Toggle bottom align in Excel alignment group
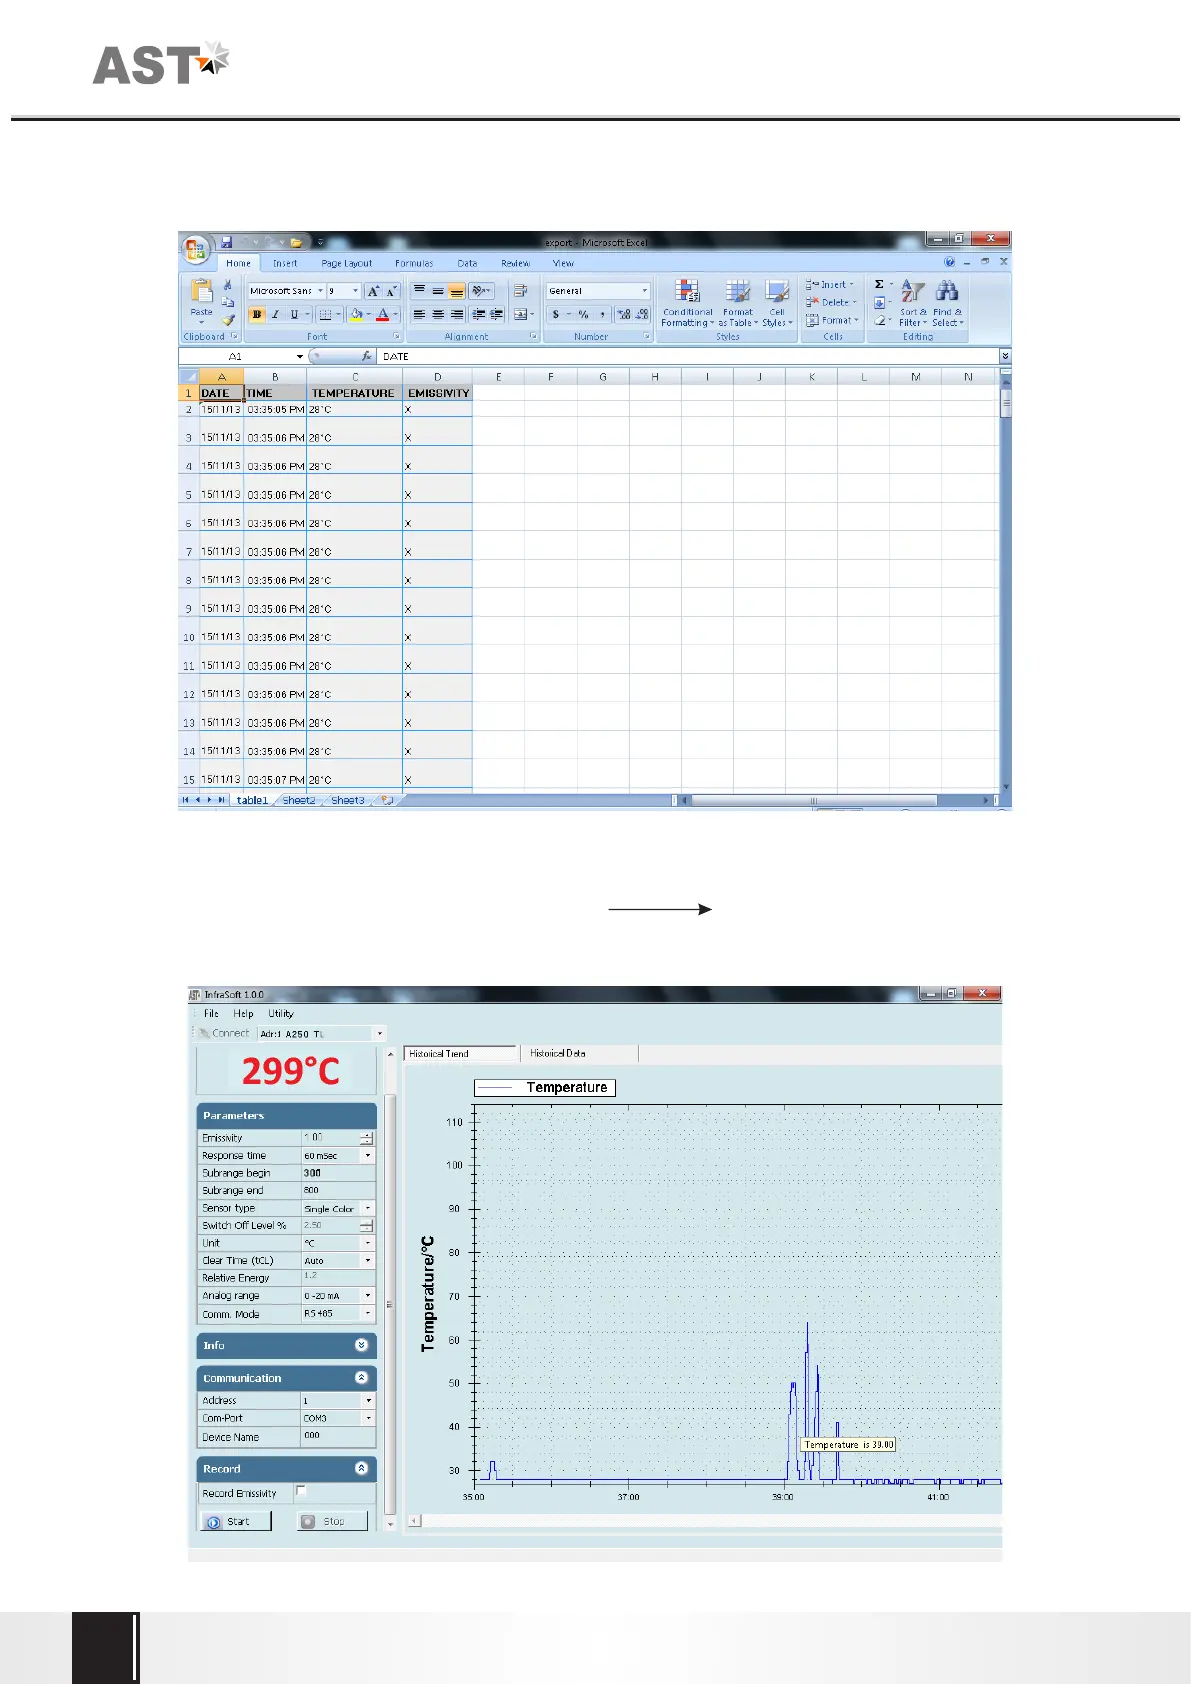 pos(456,291)
